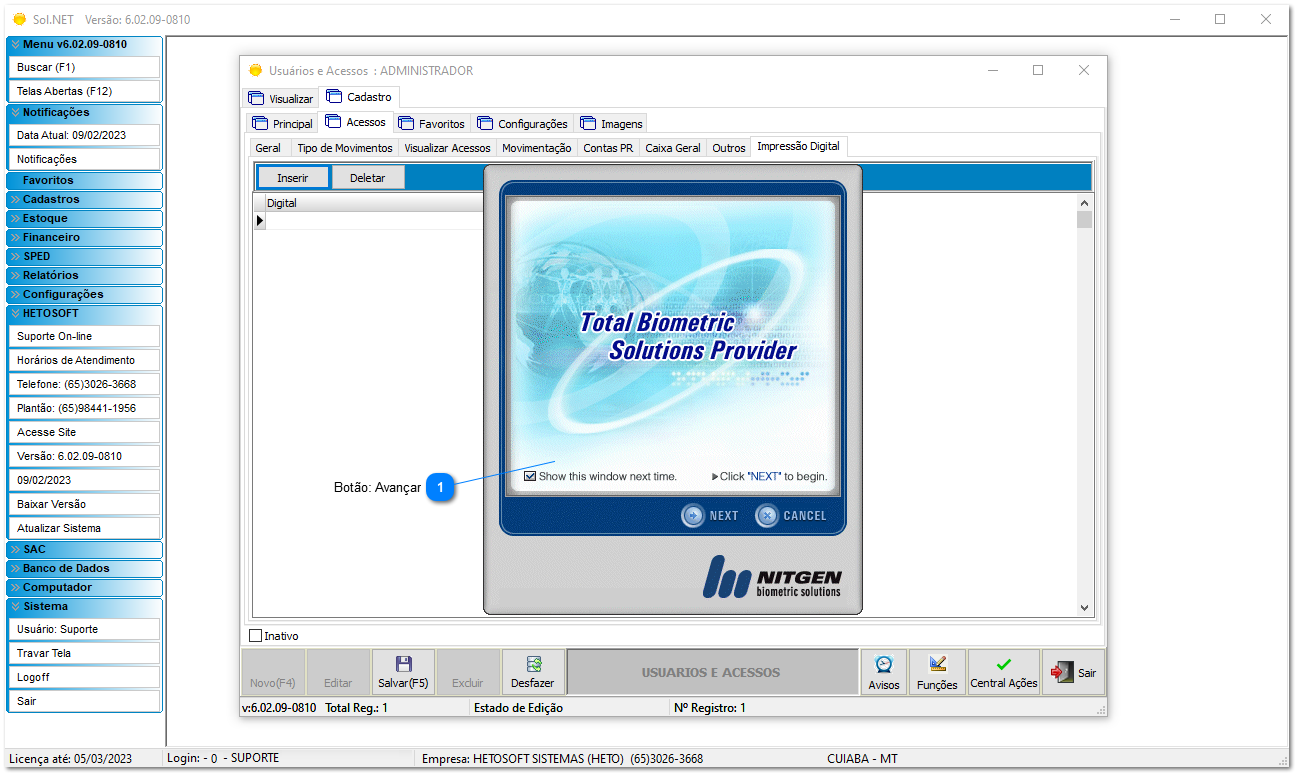Image resolution: width=1298 pixels, height=776 pixels.
Task: Enable the Inativo checkbox
Action: click(x=255, y=636)
